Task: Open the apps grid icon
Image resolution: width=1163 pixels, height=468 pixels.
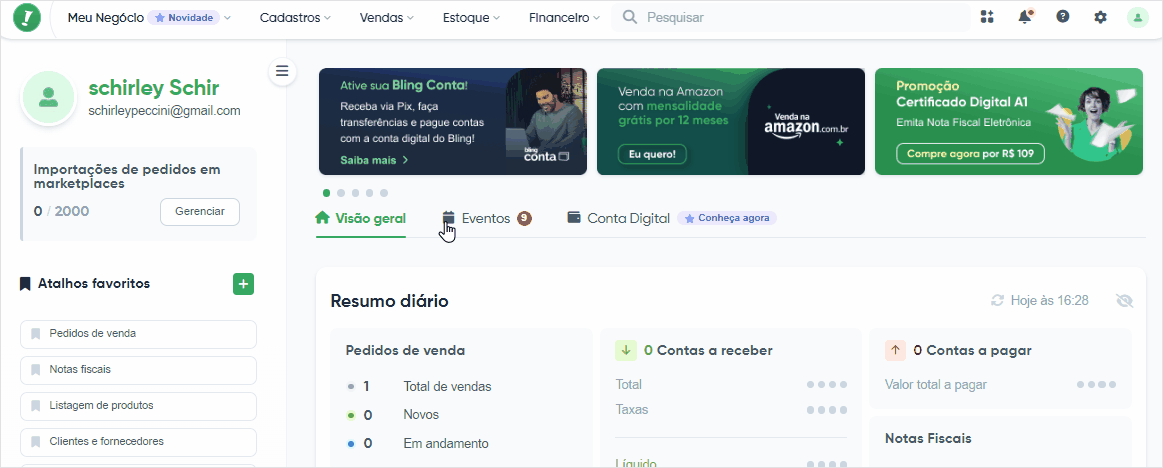Action: tap(986, 17)
